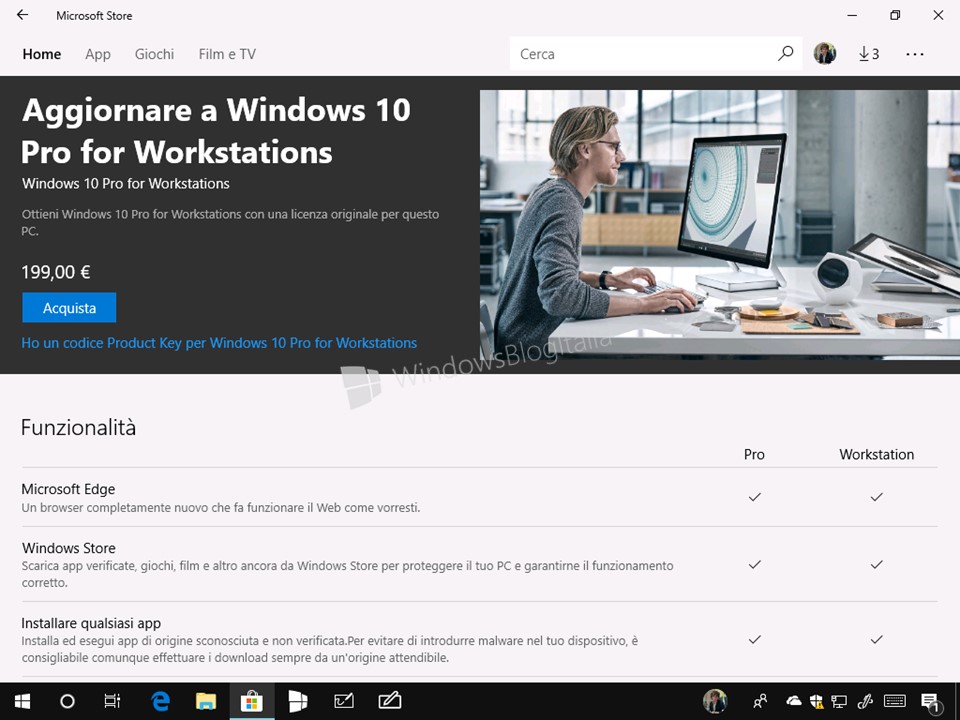The width and height of the screenshot is (960, 720).
Task: Open the user profile picture menu
Action: pos(825,53)
